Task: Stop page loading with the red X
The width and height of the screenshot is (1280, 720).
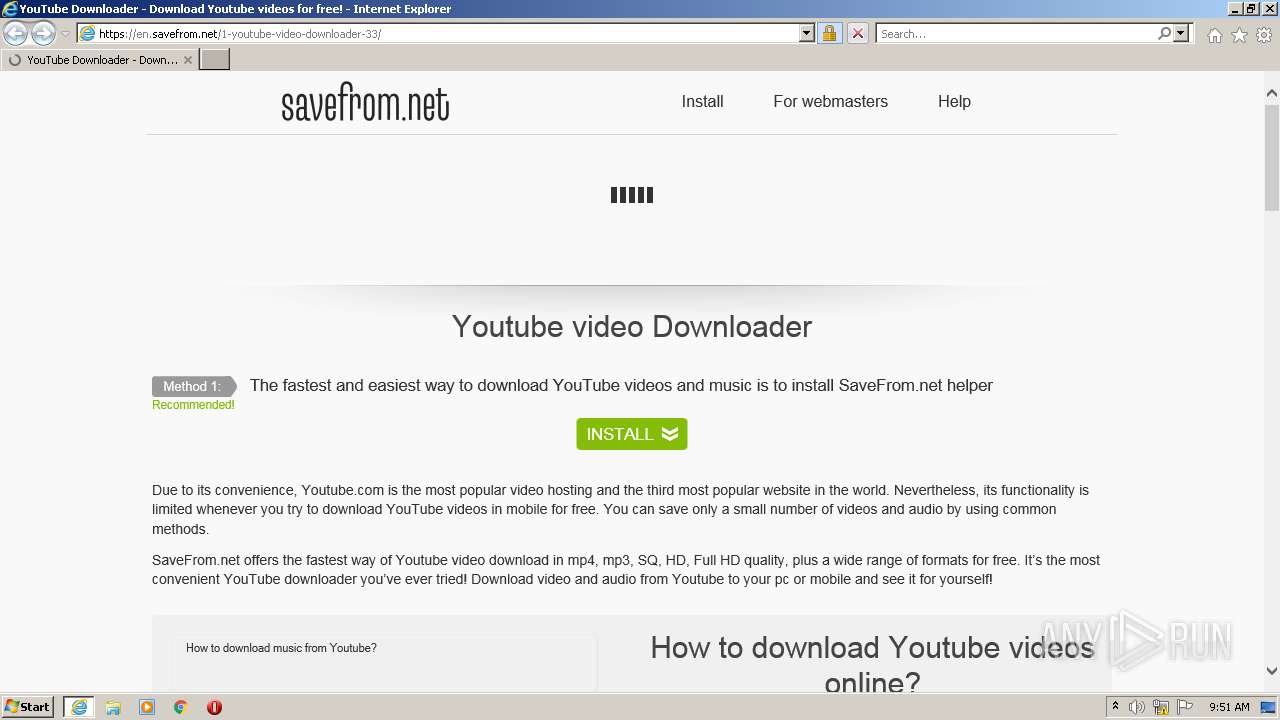Action: click(x=857, y=33)
